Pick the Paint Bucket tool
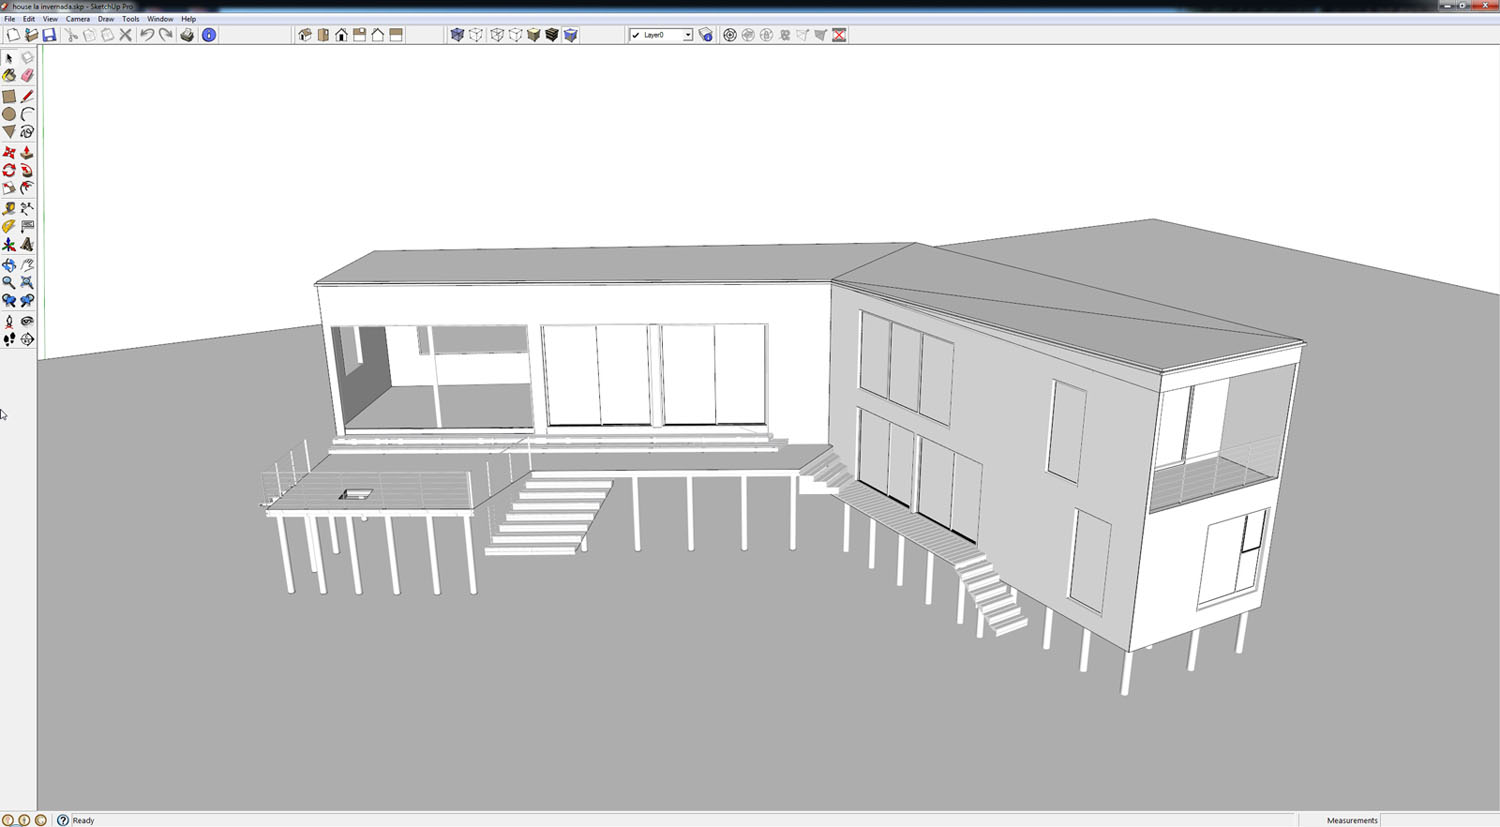Viewport: 1500px width, 827px height. pyautogui.click(x=9, y=76)
